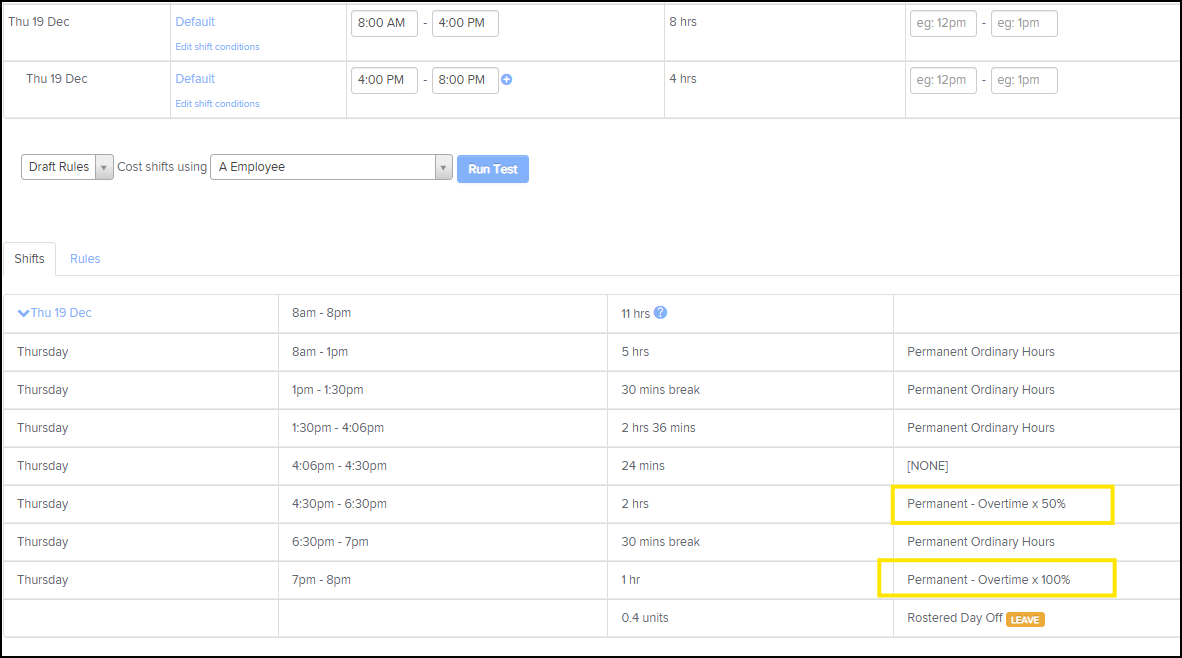The image size is (1182, 658).
Task: Open Default link in first shift row
Action: [195, 22]
